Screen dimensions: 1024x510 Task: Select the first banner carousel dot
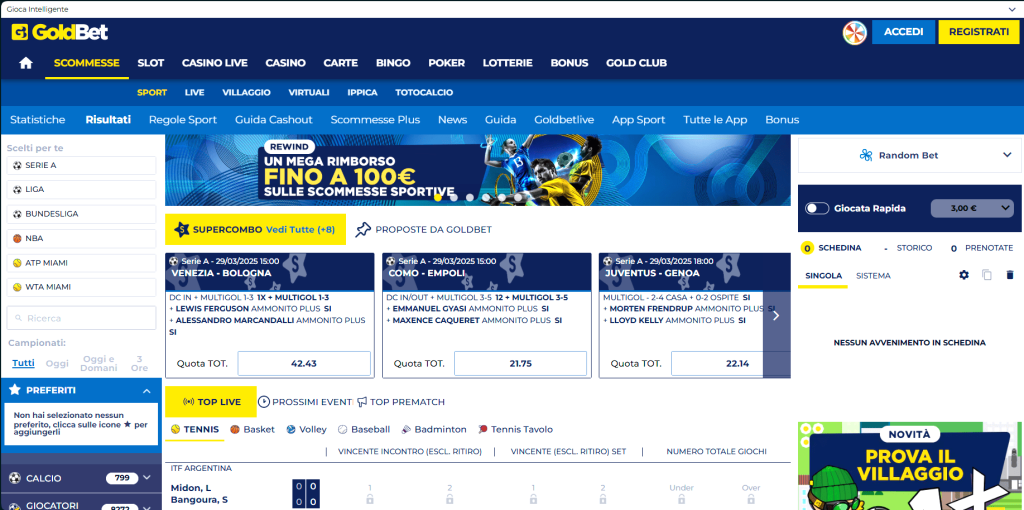tap(438, 197)
